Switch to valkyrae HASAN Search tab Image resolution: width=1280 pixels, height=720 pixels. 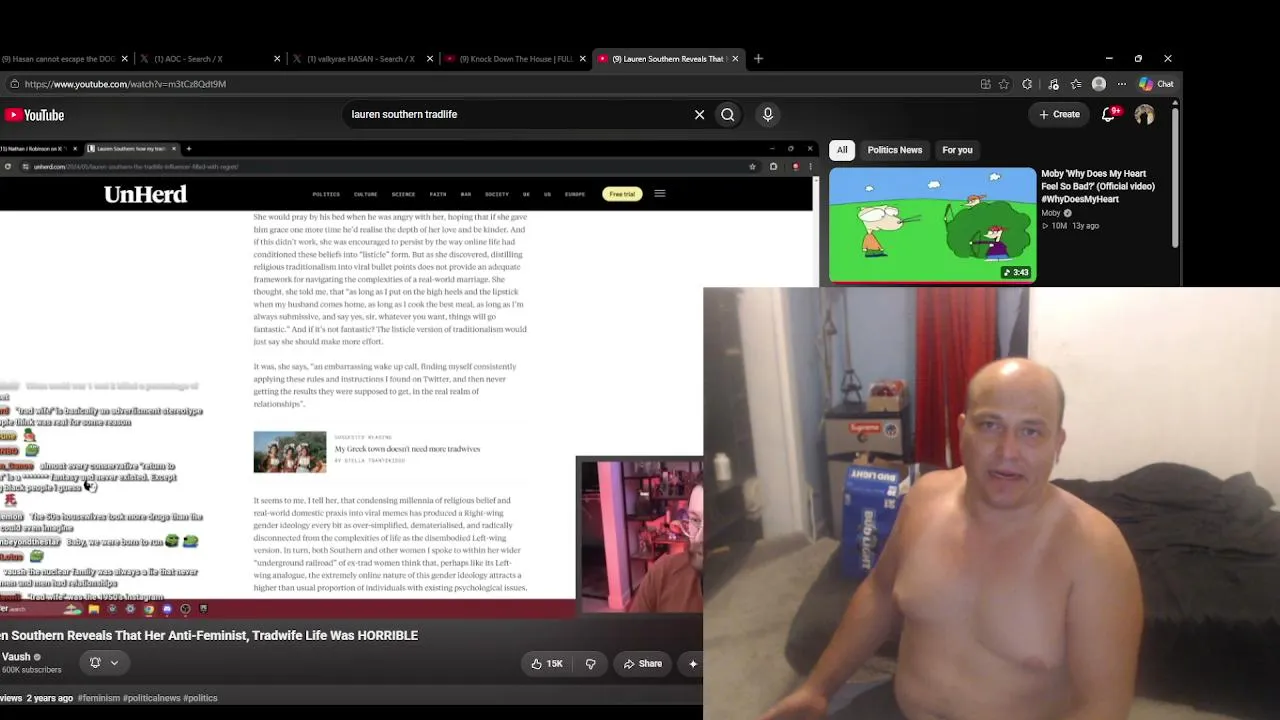363,59
